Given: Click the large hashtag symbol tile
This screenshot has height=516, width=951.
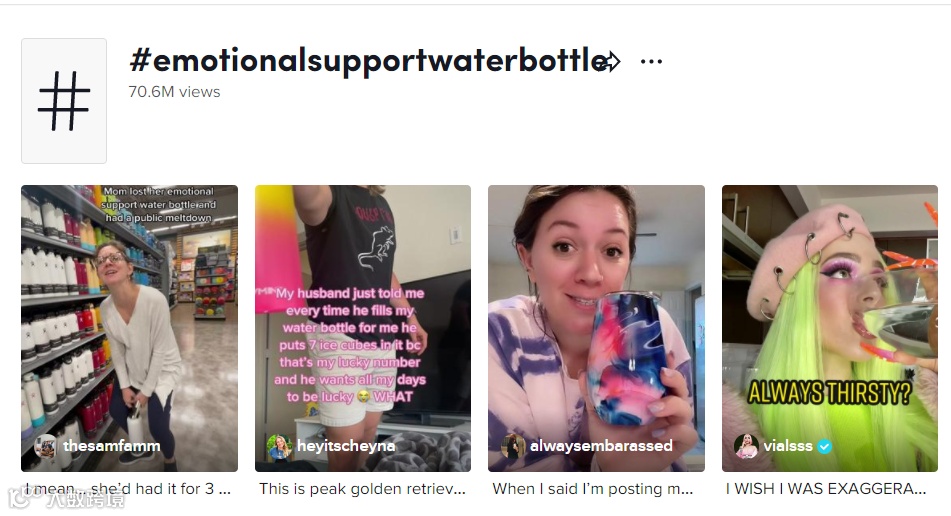Looking at the screenshot, I should pyautogui.click(x=64, y=101).
